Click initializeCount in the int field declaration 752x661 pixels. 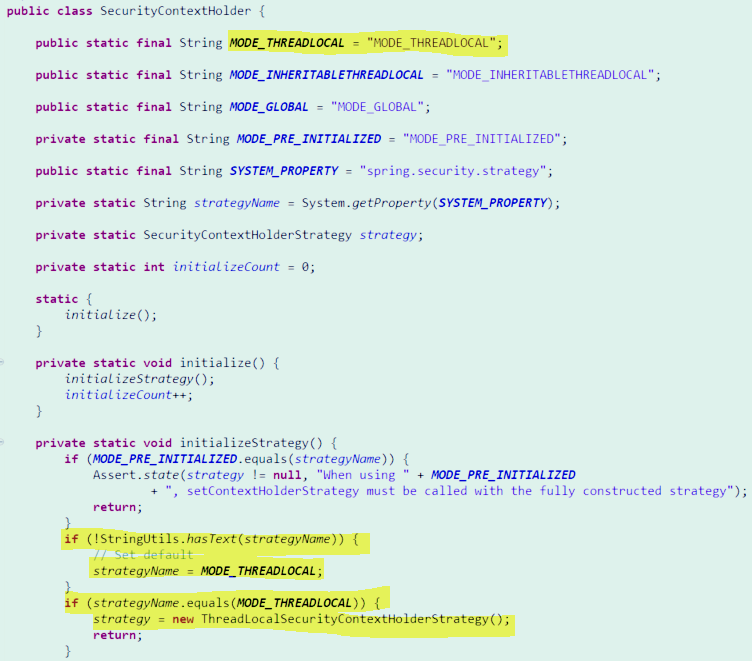225,267
